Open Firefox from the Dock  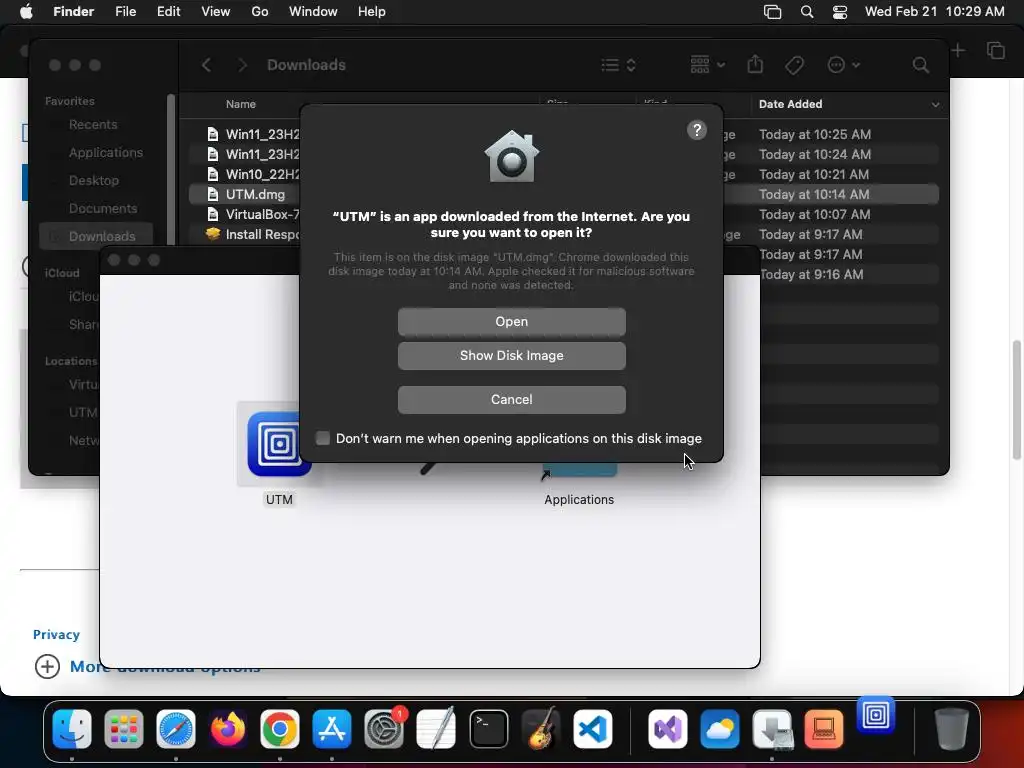pos(228,729)
